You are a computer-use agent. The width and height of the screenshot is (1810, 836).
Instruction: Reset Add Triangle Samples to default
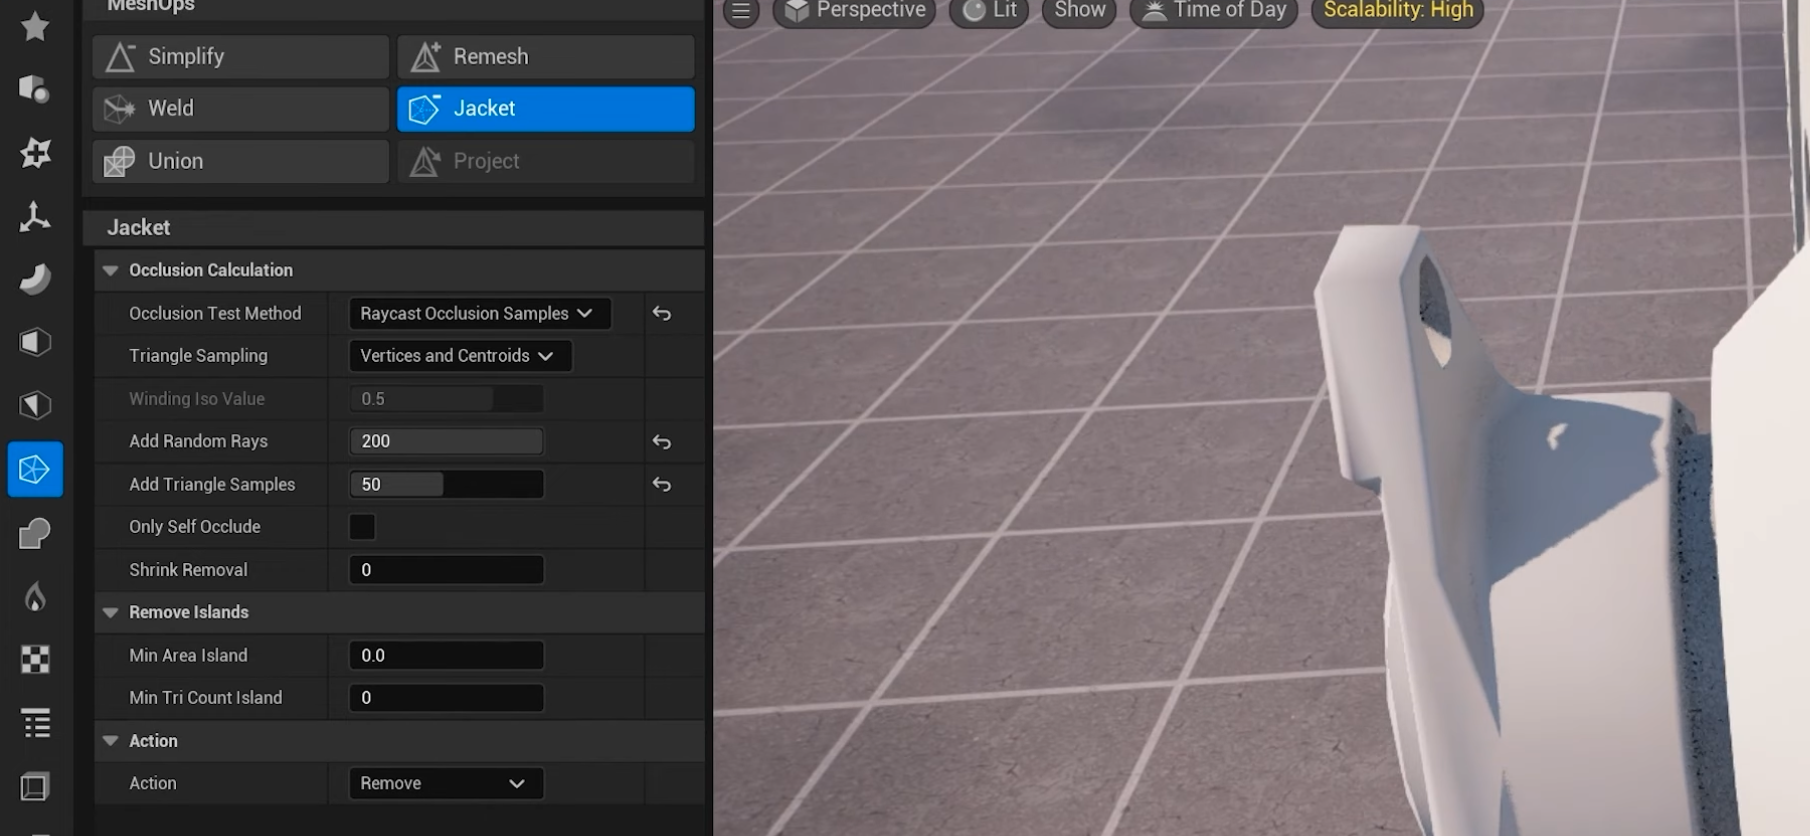(662, 485)
